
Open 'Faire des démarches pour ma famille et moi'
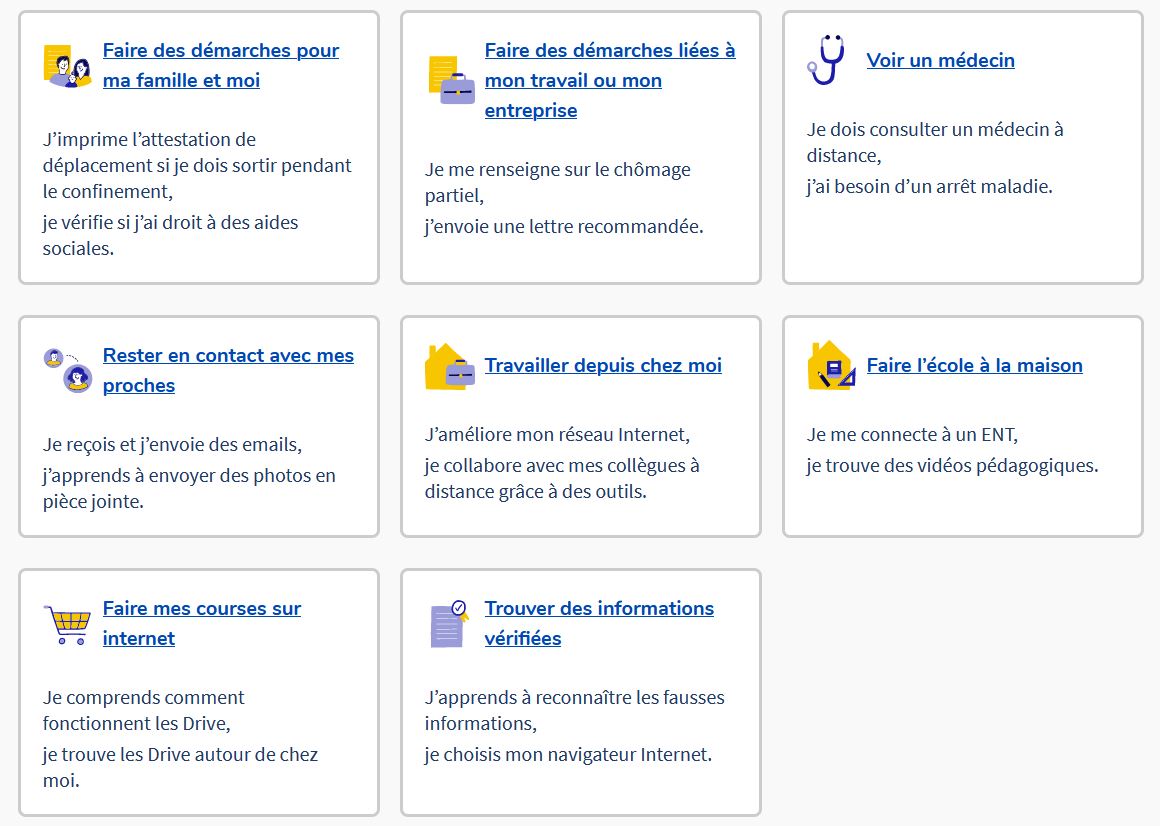coord(220,51)
